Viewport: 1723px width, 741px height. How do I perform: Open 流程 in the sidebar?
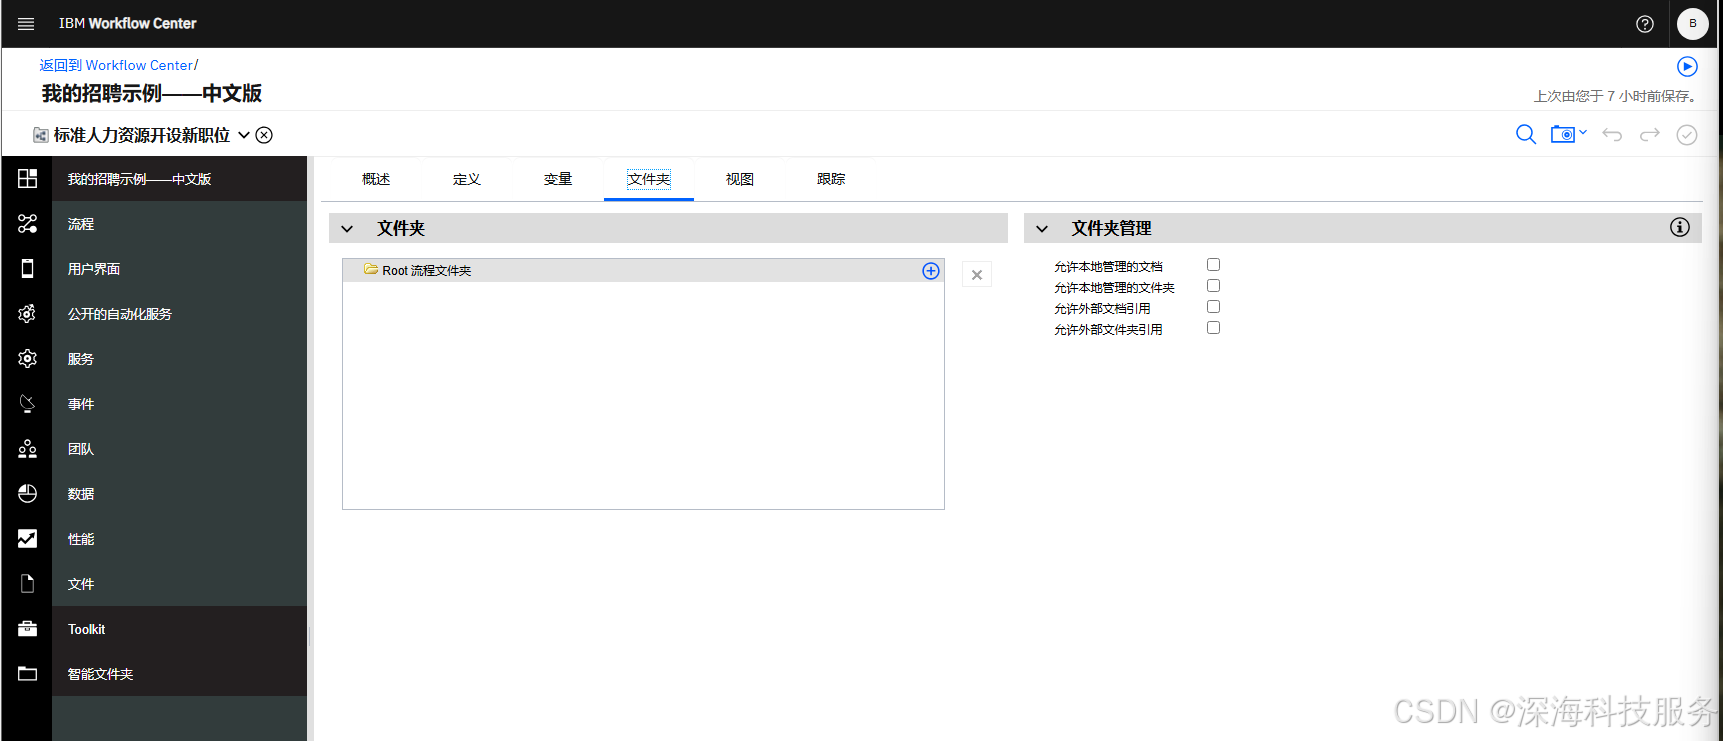[180, 224]
